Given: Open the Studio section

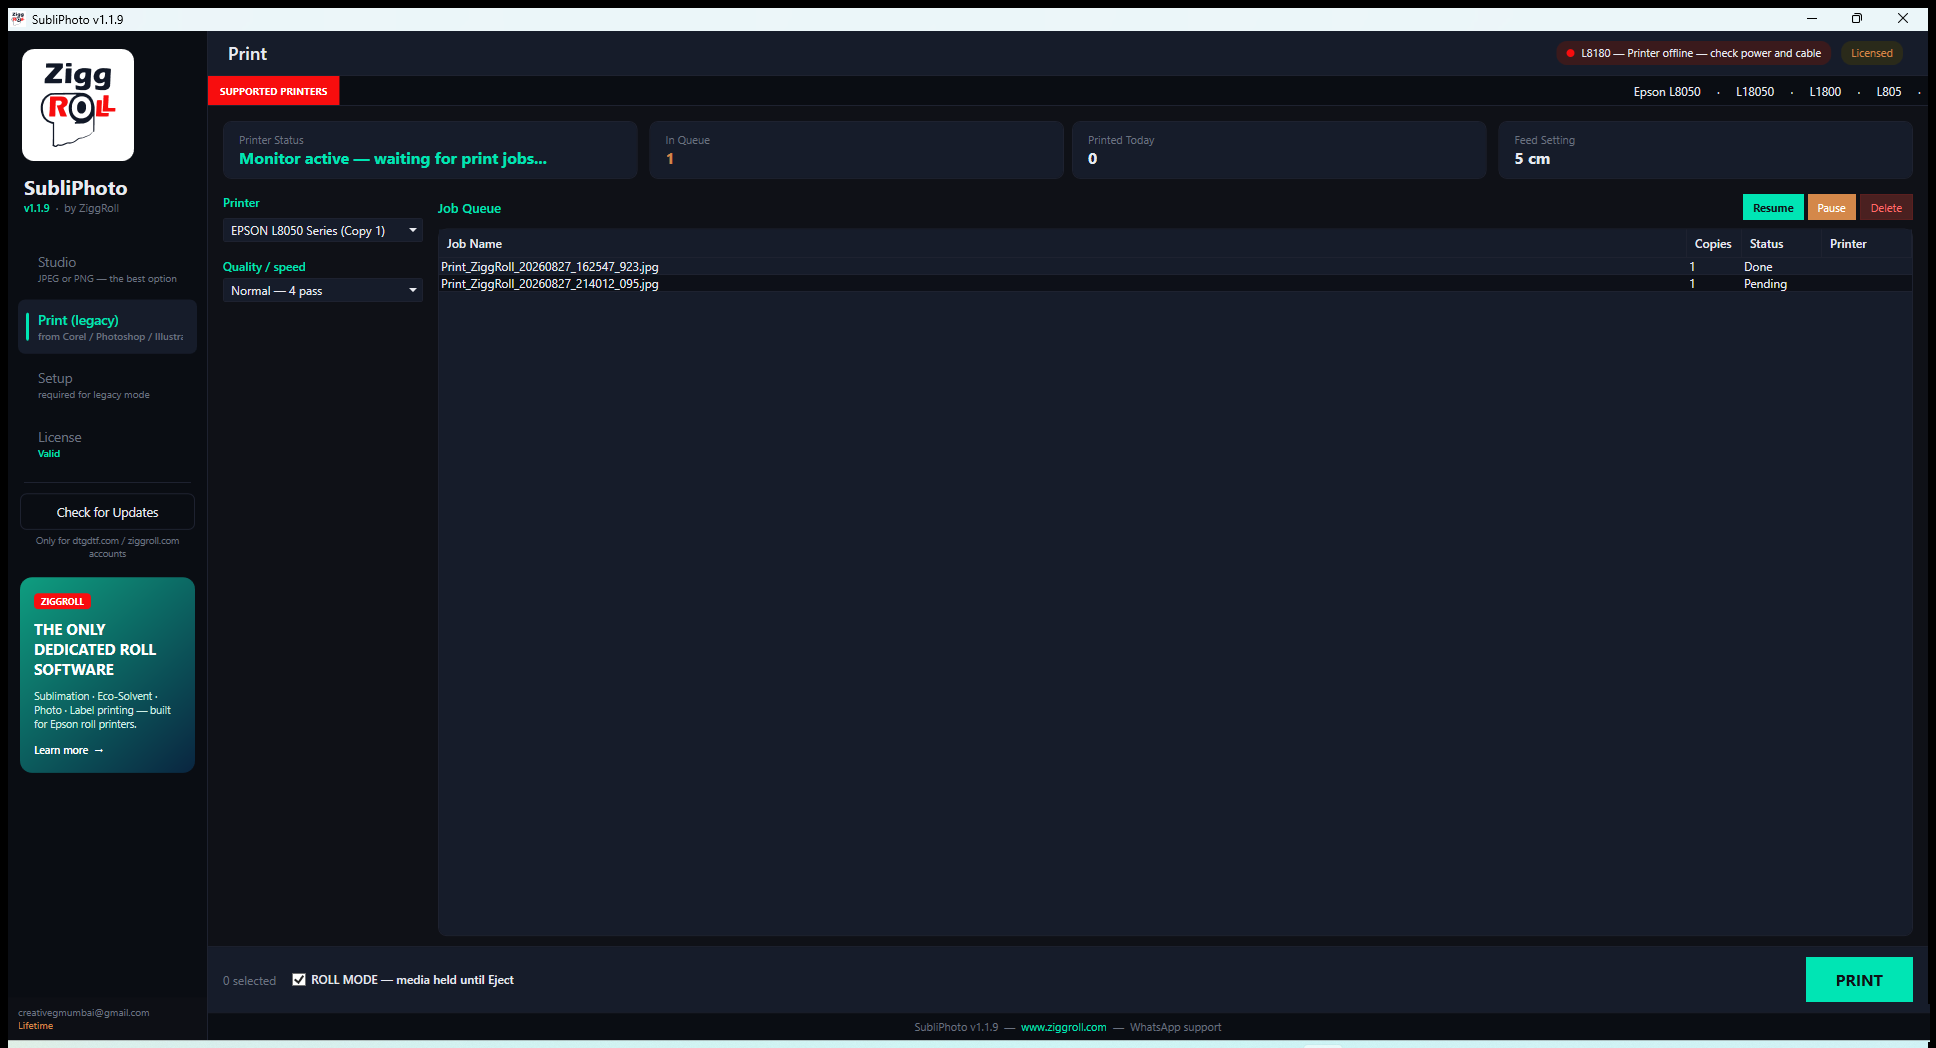Looking at the screenshot, I should click(x=107, y=269).
